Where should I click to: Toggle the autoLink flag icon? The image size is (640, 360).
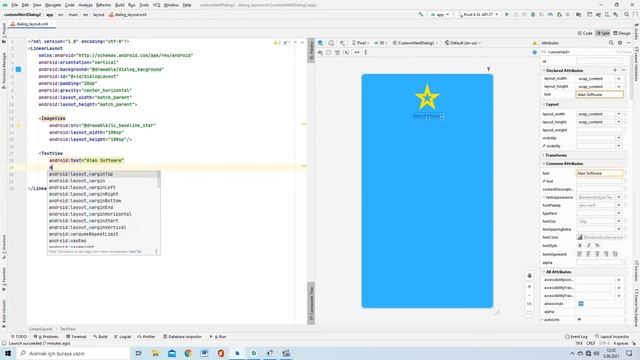[579, 320]
